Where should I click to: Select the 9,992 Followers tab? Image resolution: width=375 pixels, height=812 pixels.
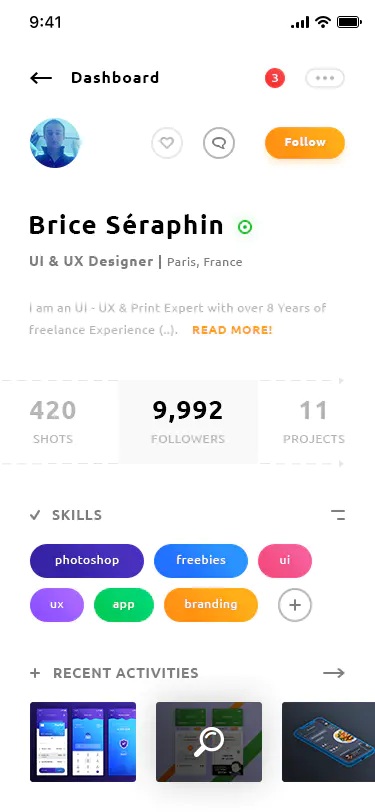tap(188, 422)
